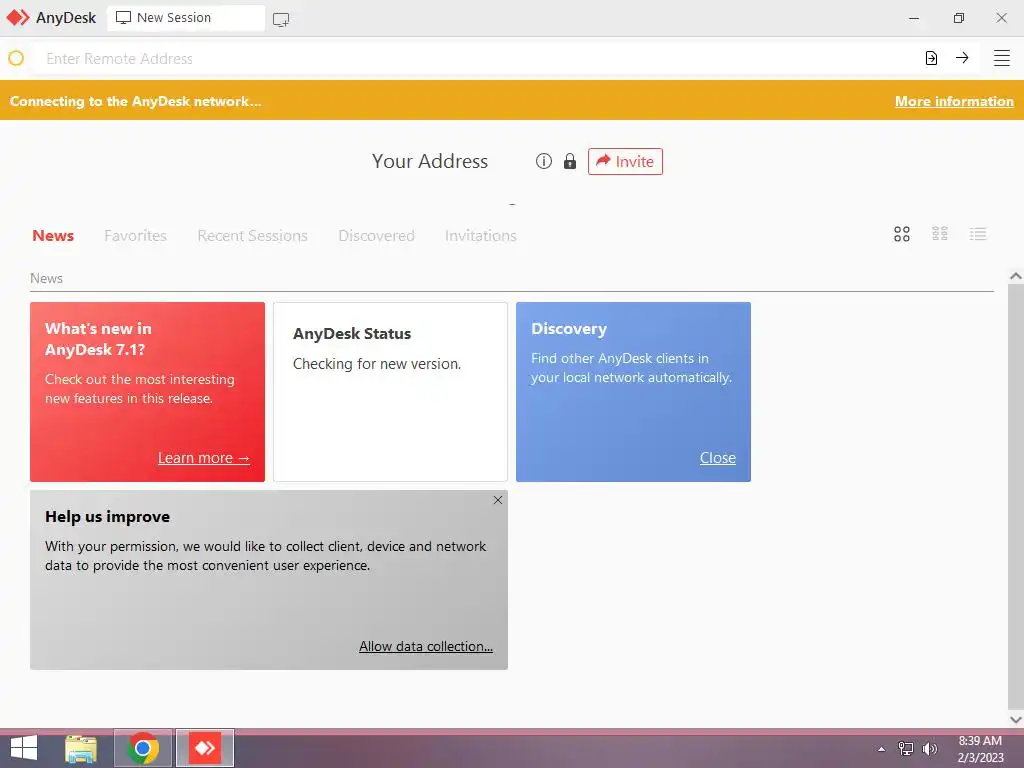This screenshot has height=768, width=1024.
Task: Select the list view icon
Action: point(978,234)
